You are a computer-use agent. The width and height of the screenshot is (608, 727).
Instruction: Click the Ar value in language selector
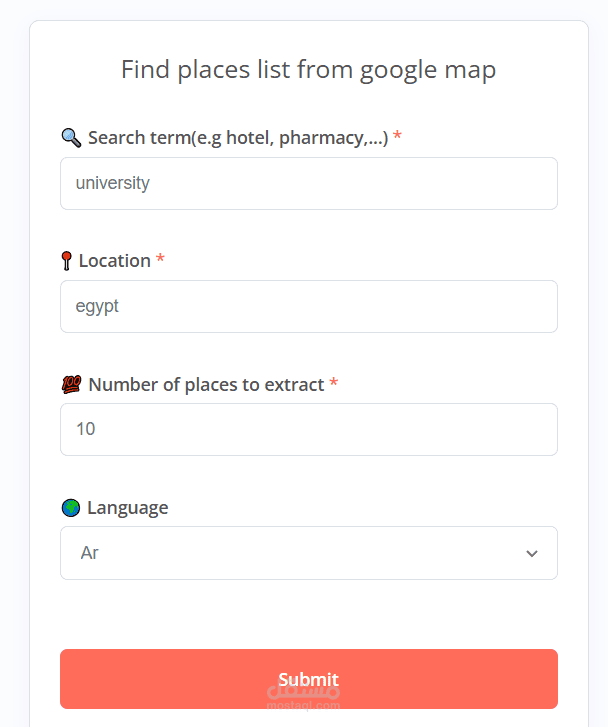[x=90, y=553]
